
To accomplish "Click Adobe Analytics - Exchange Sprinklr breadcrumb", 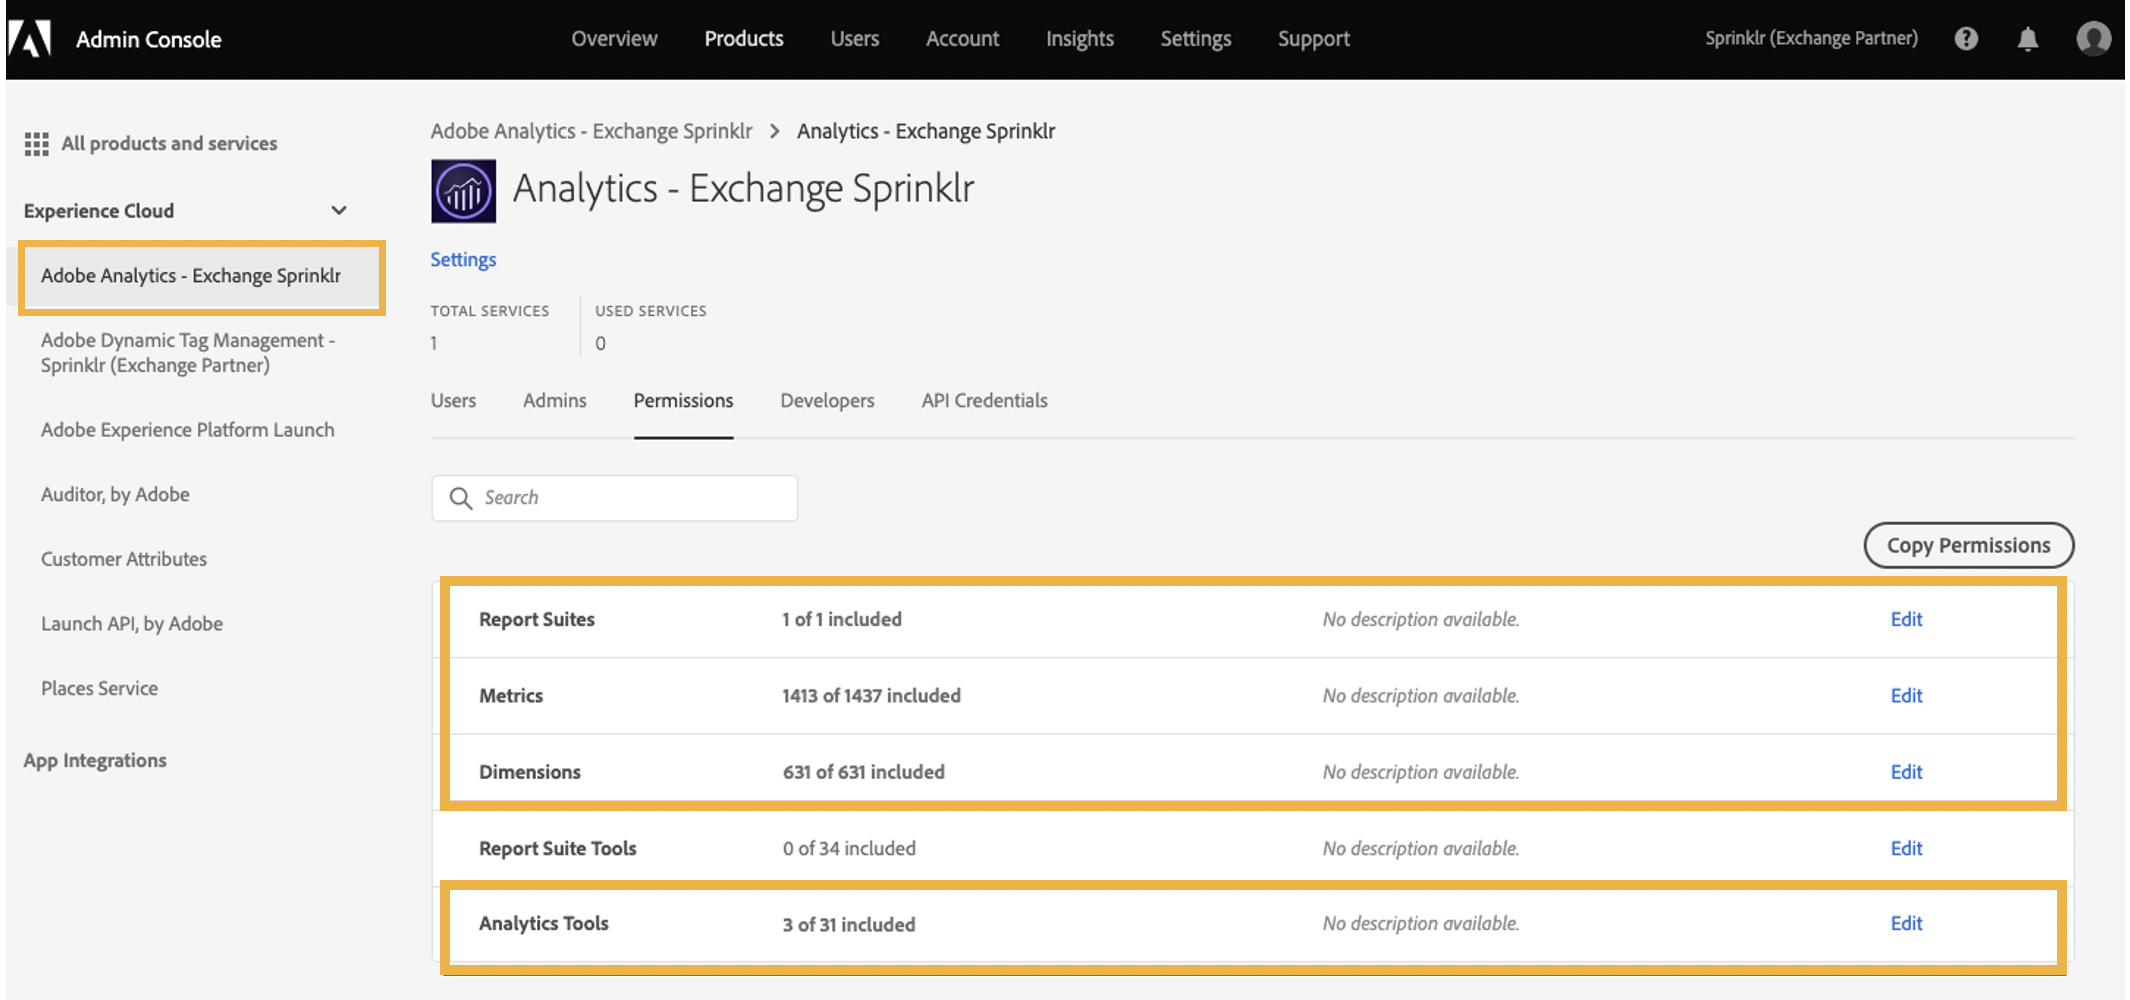I will 591,132.
